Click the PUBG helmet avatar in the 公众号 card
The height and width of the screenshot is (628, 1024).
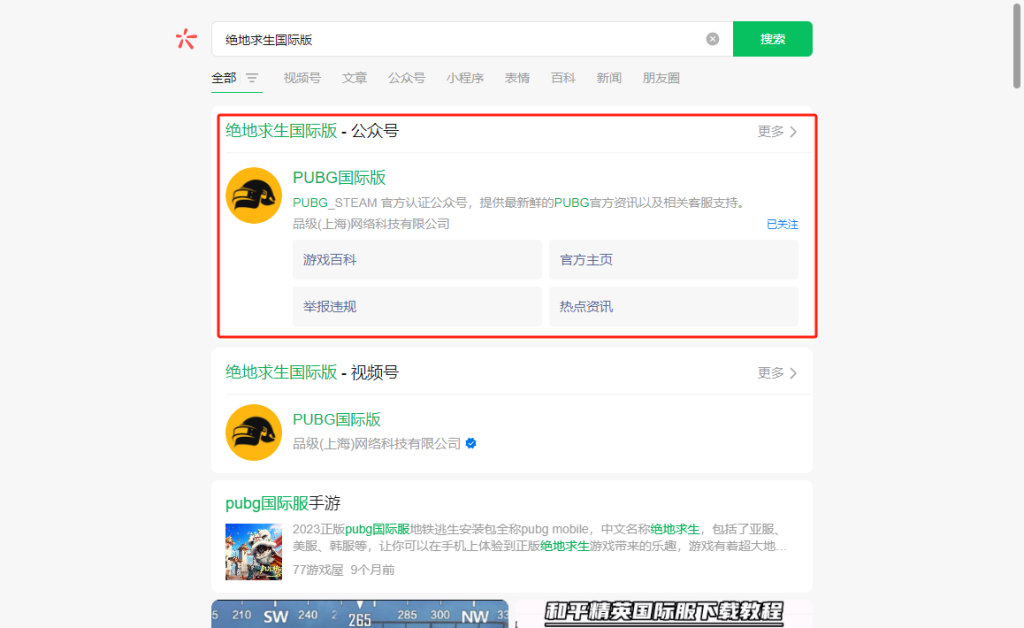tap(253, 196)
